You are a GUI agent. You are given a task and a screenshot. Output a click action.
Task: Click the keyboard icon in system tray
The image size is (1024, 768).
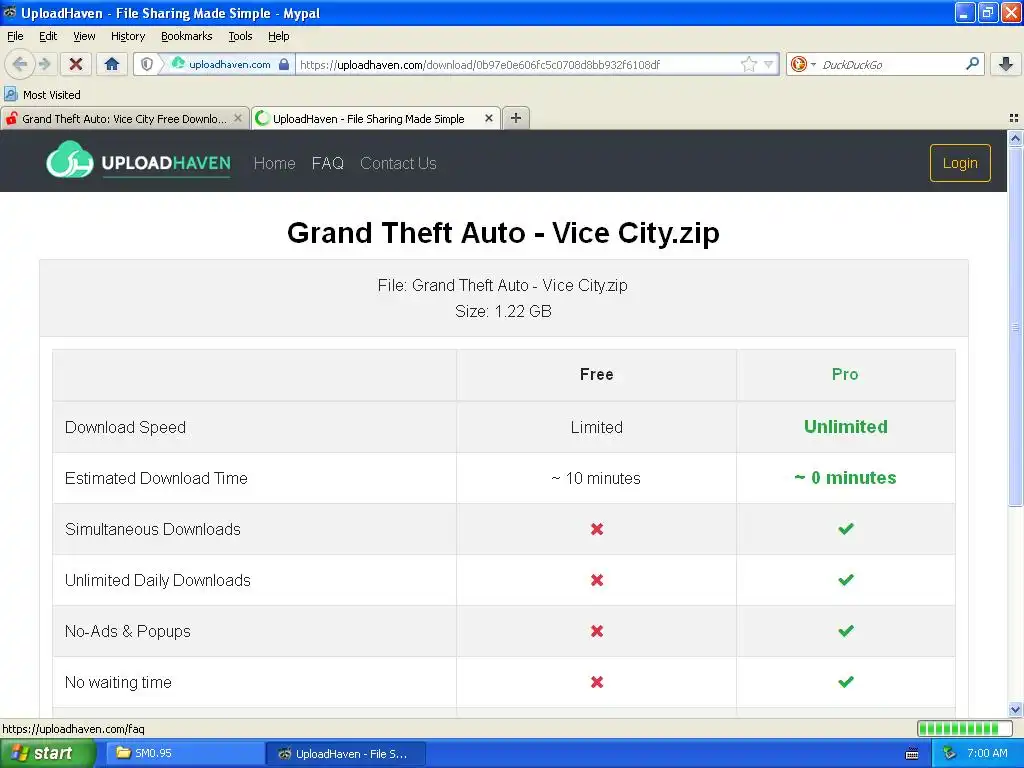pos(912,754)
